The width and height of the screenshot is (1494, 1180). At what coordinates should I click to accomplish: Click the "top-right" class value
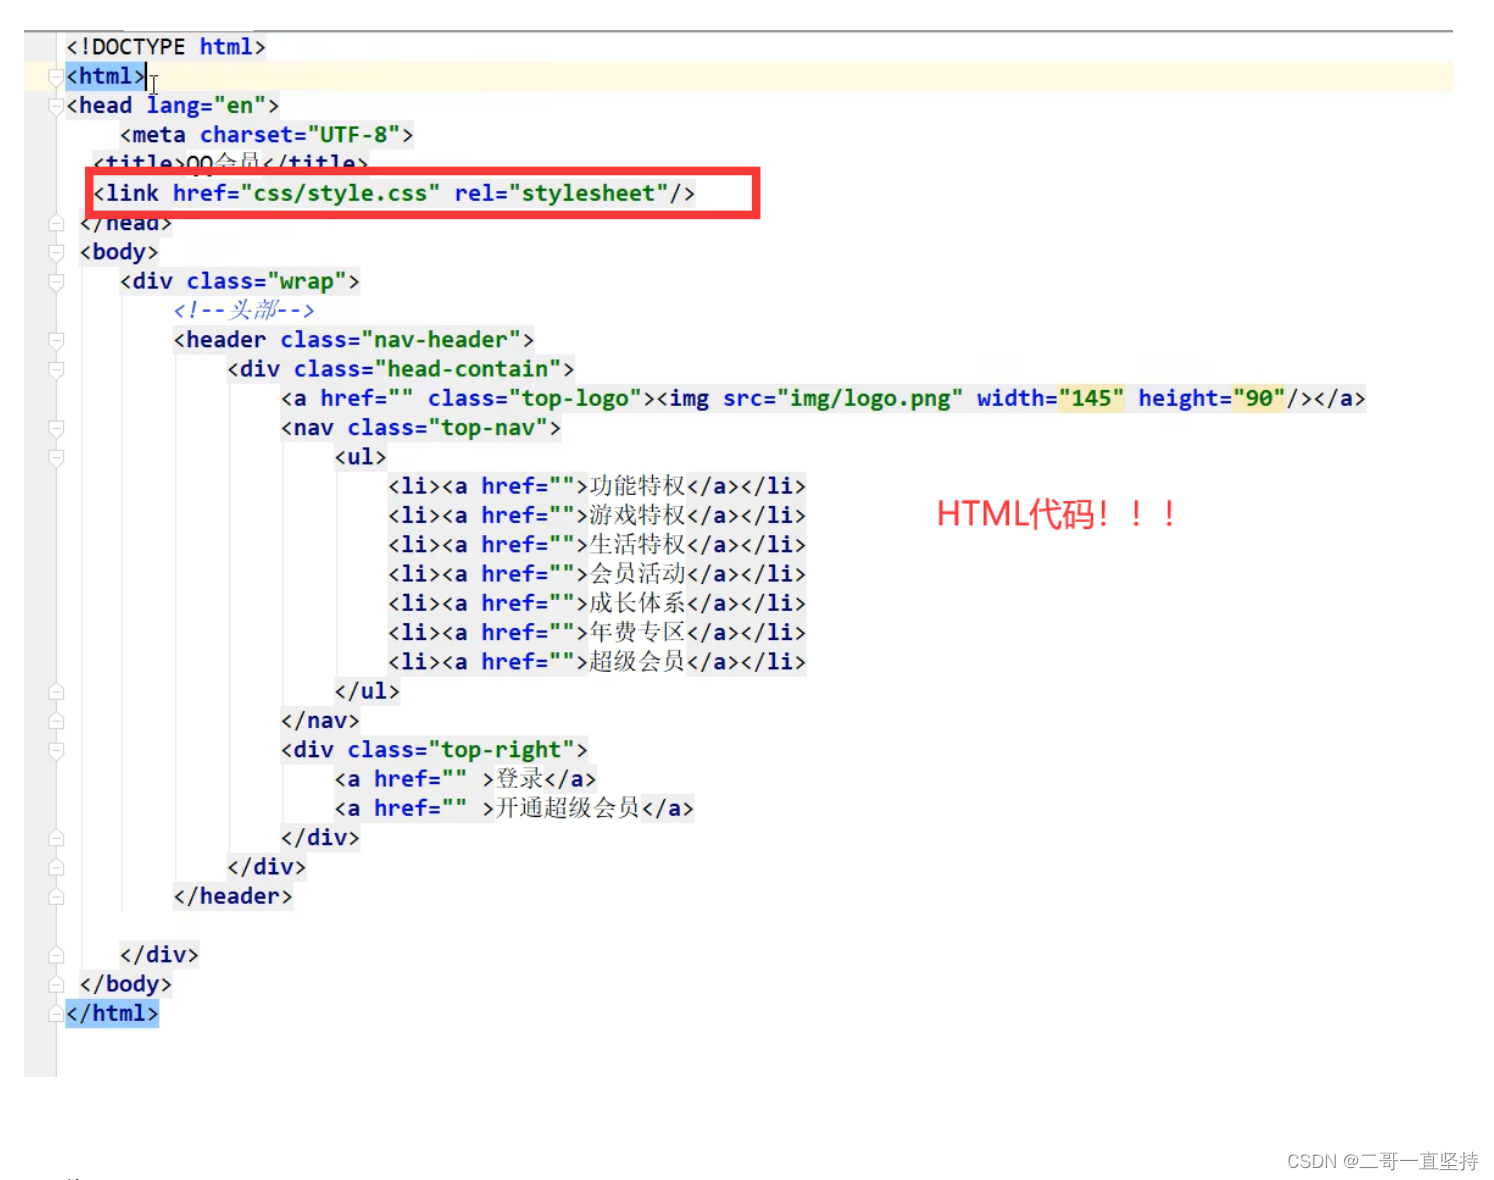(501, 750)
